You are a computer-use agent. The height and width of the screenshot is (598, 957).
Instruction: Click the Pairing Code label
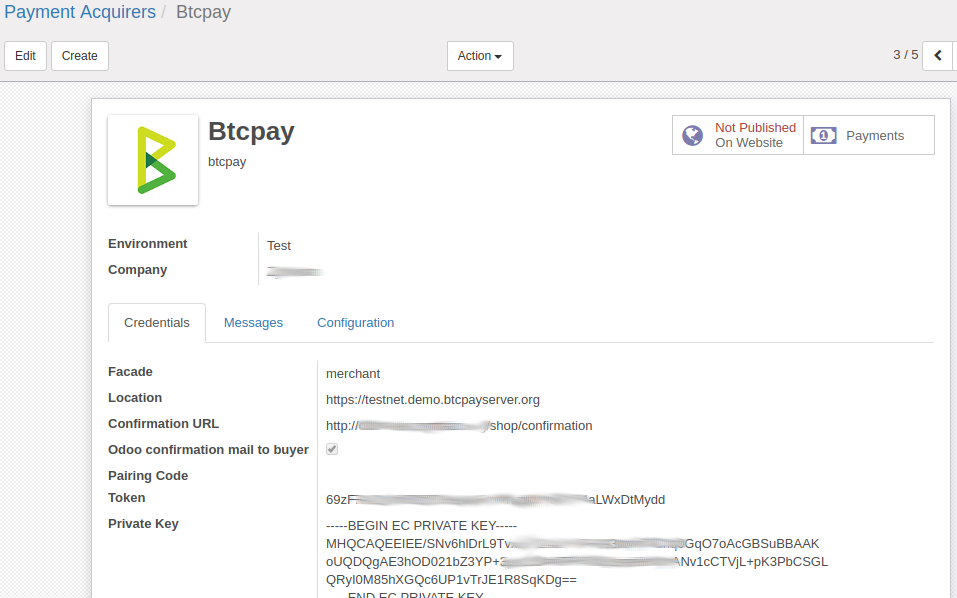click(x=148, y=475)
